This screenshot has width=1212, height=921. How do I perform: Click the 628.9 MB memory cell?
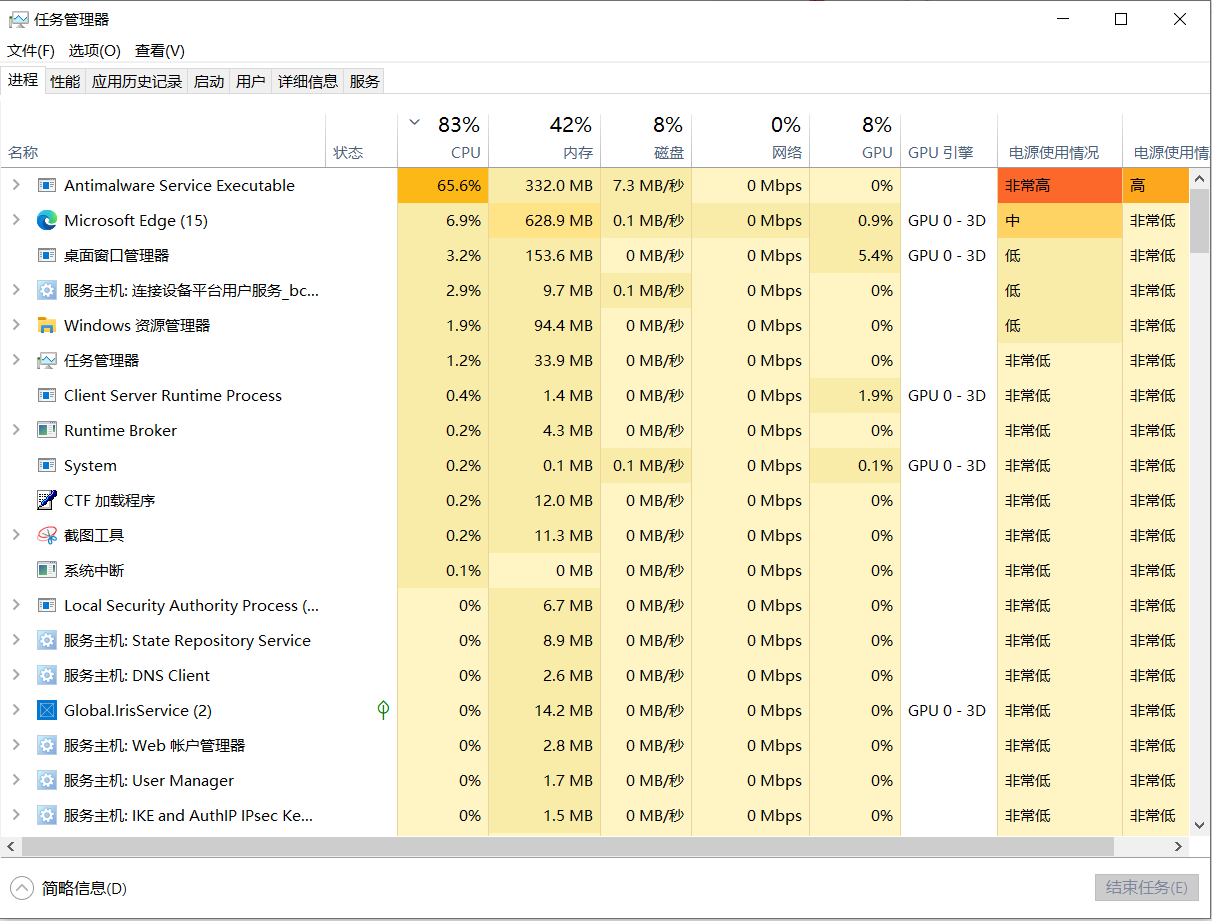(545, 220)
